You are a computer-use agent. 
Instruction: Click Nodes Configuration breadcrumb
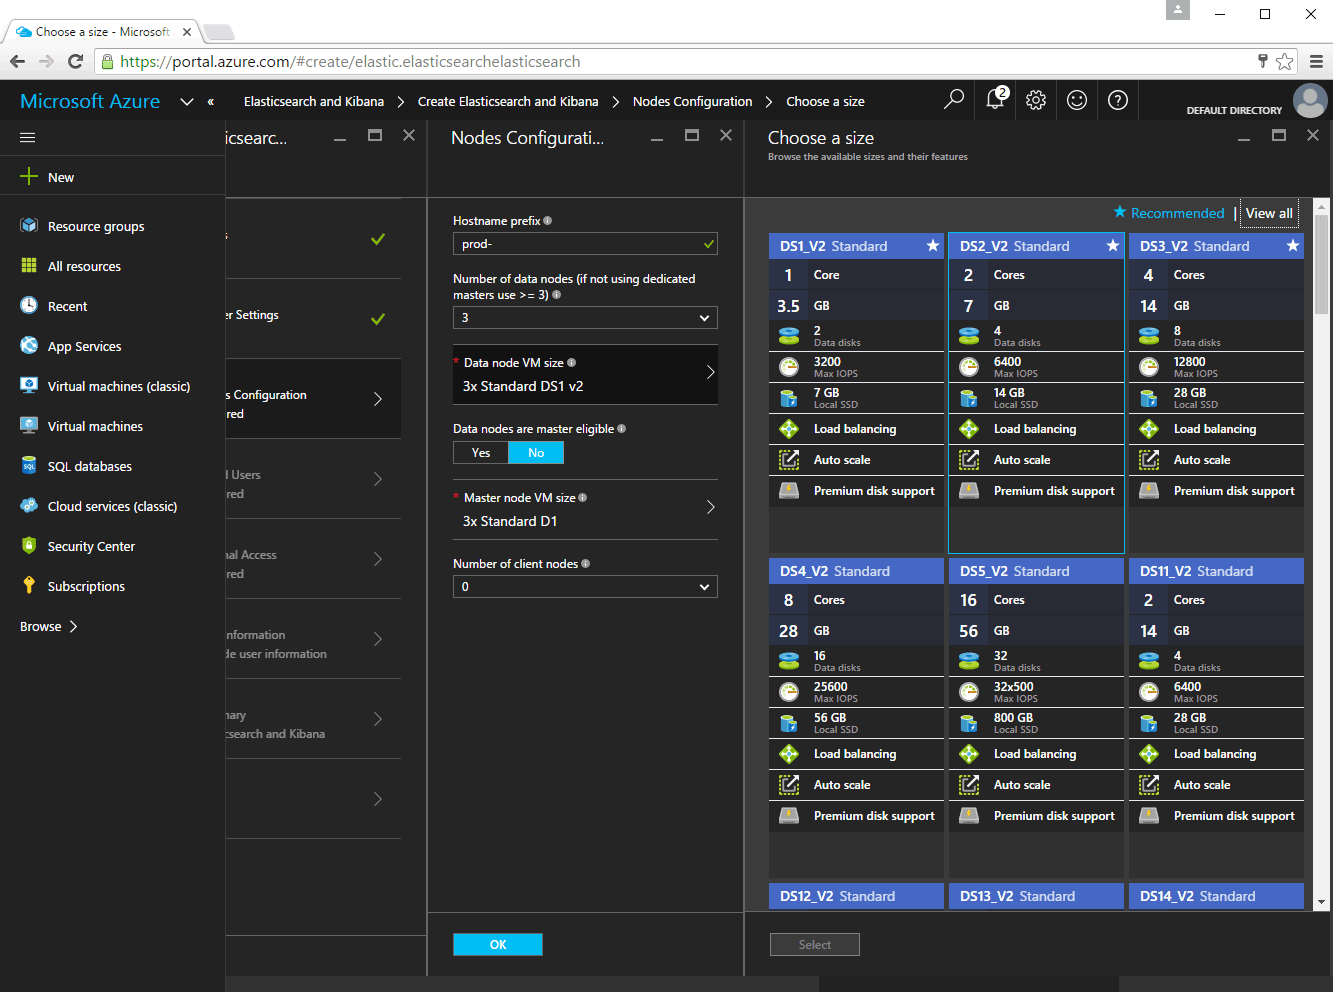692,101
